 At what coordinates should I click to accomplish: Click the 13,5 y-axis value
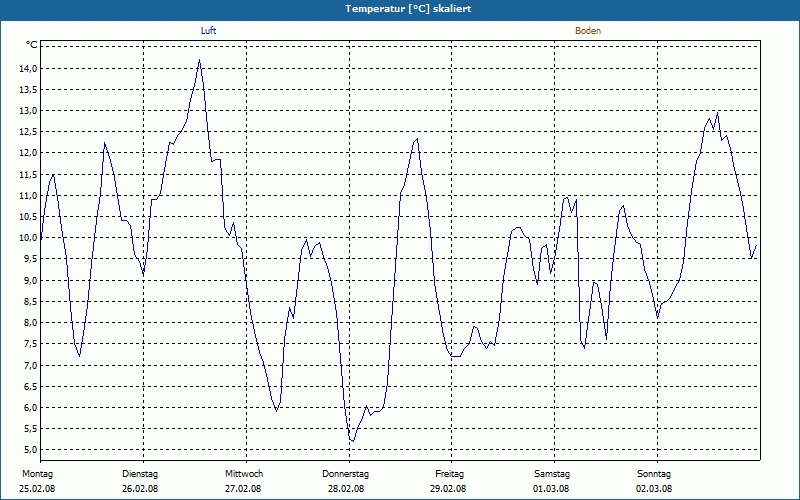(x=29, y=90)
